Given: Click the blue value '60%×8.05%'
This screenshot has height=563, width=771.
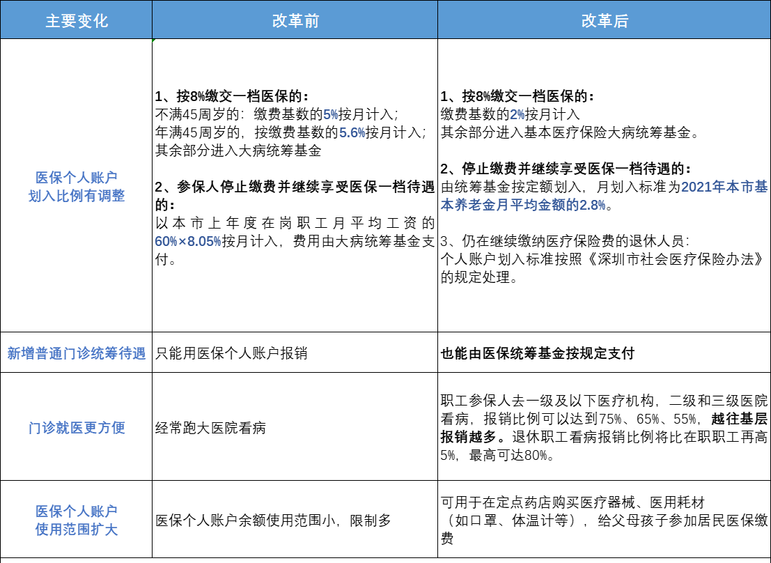Looking at the screenshot, I should [x=188, y=241].
